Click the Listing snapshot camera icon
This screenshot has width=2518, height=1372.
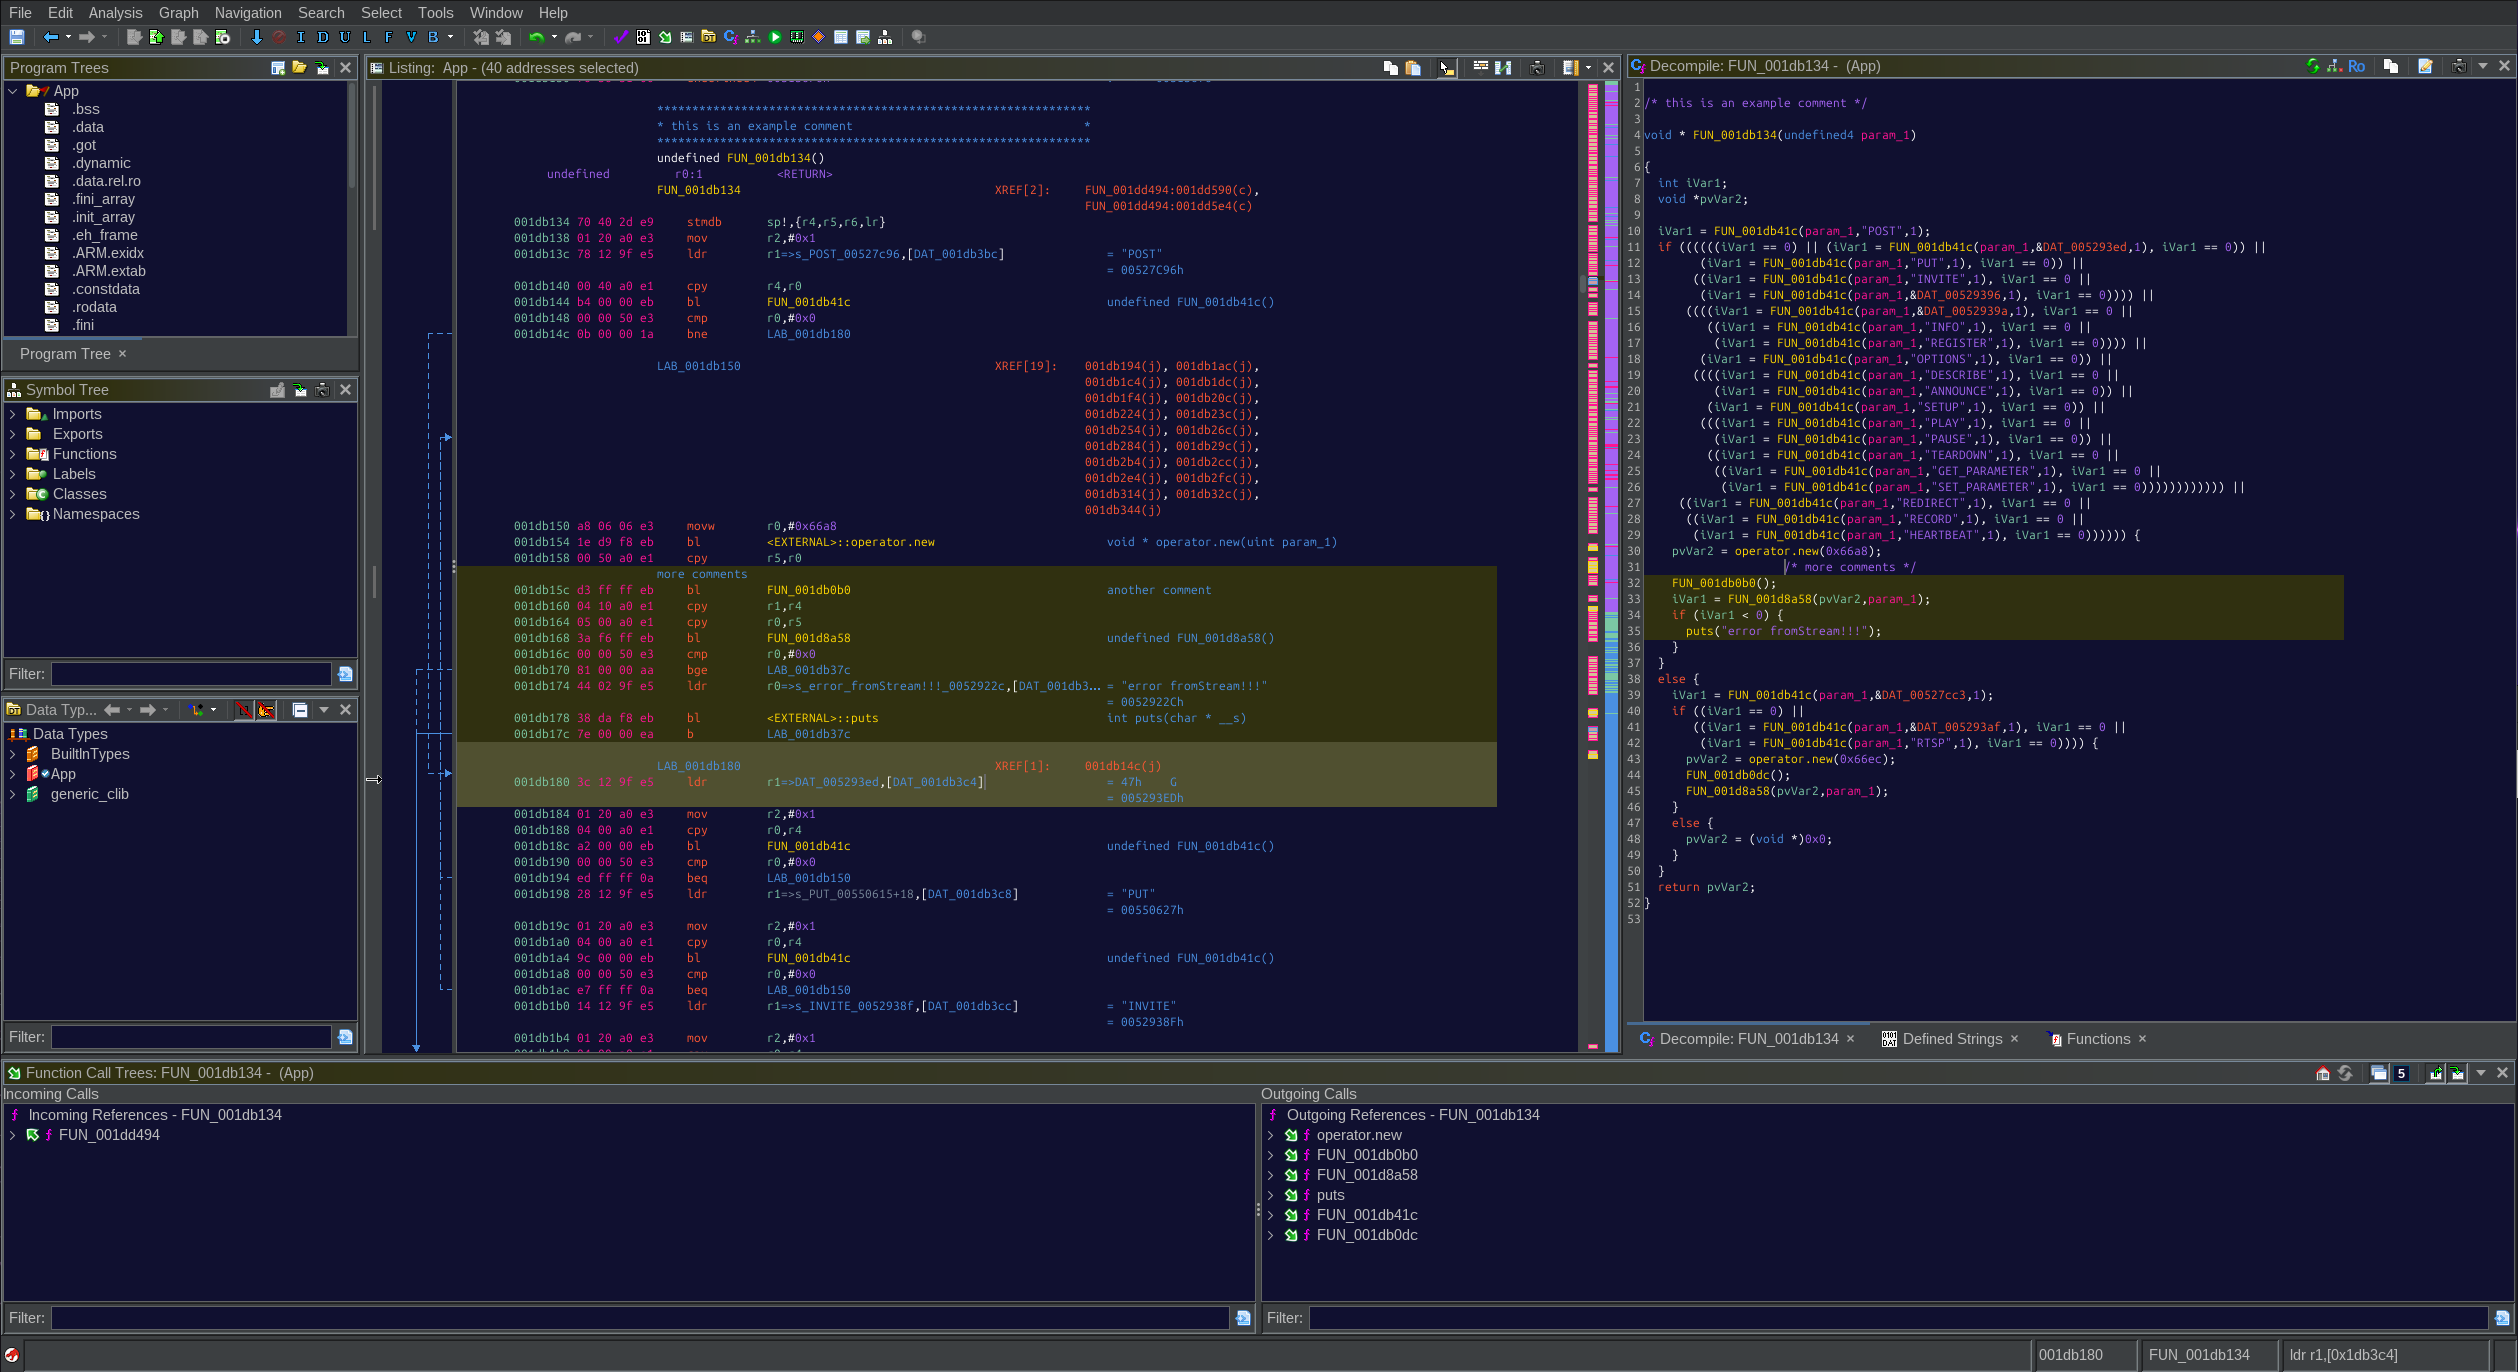click(1538, 68)
